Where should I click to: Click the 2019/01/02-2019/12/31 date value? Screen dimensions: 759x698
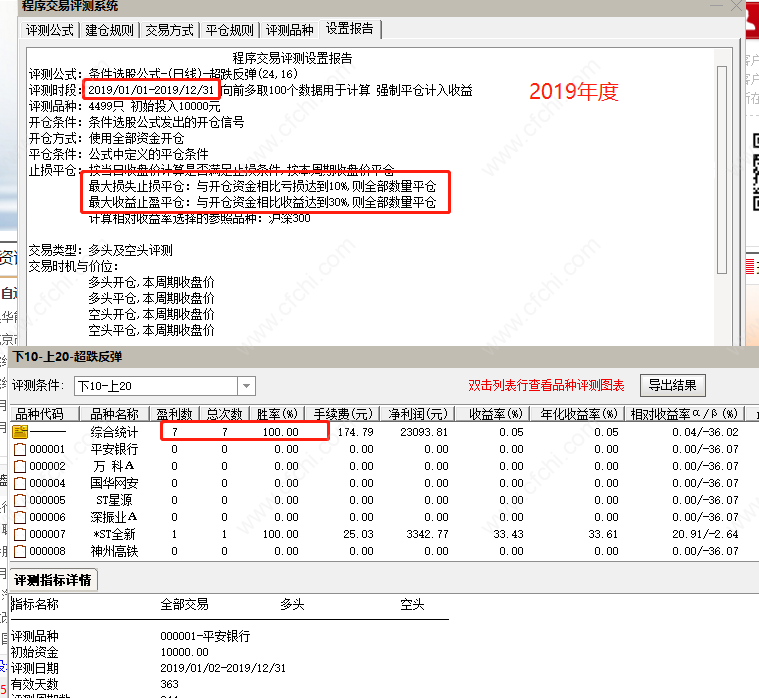[x=223, y=668]
